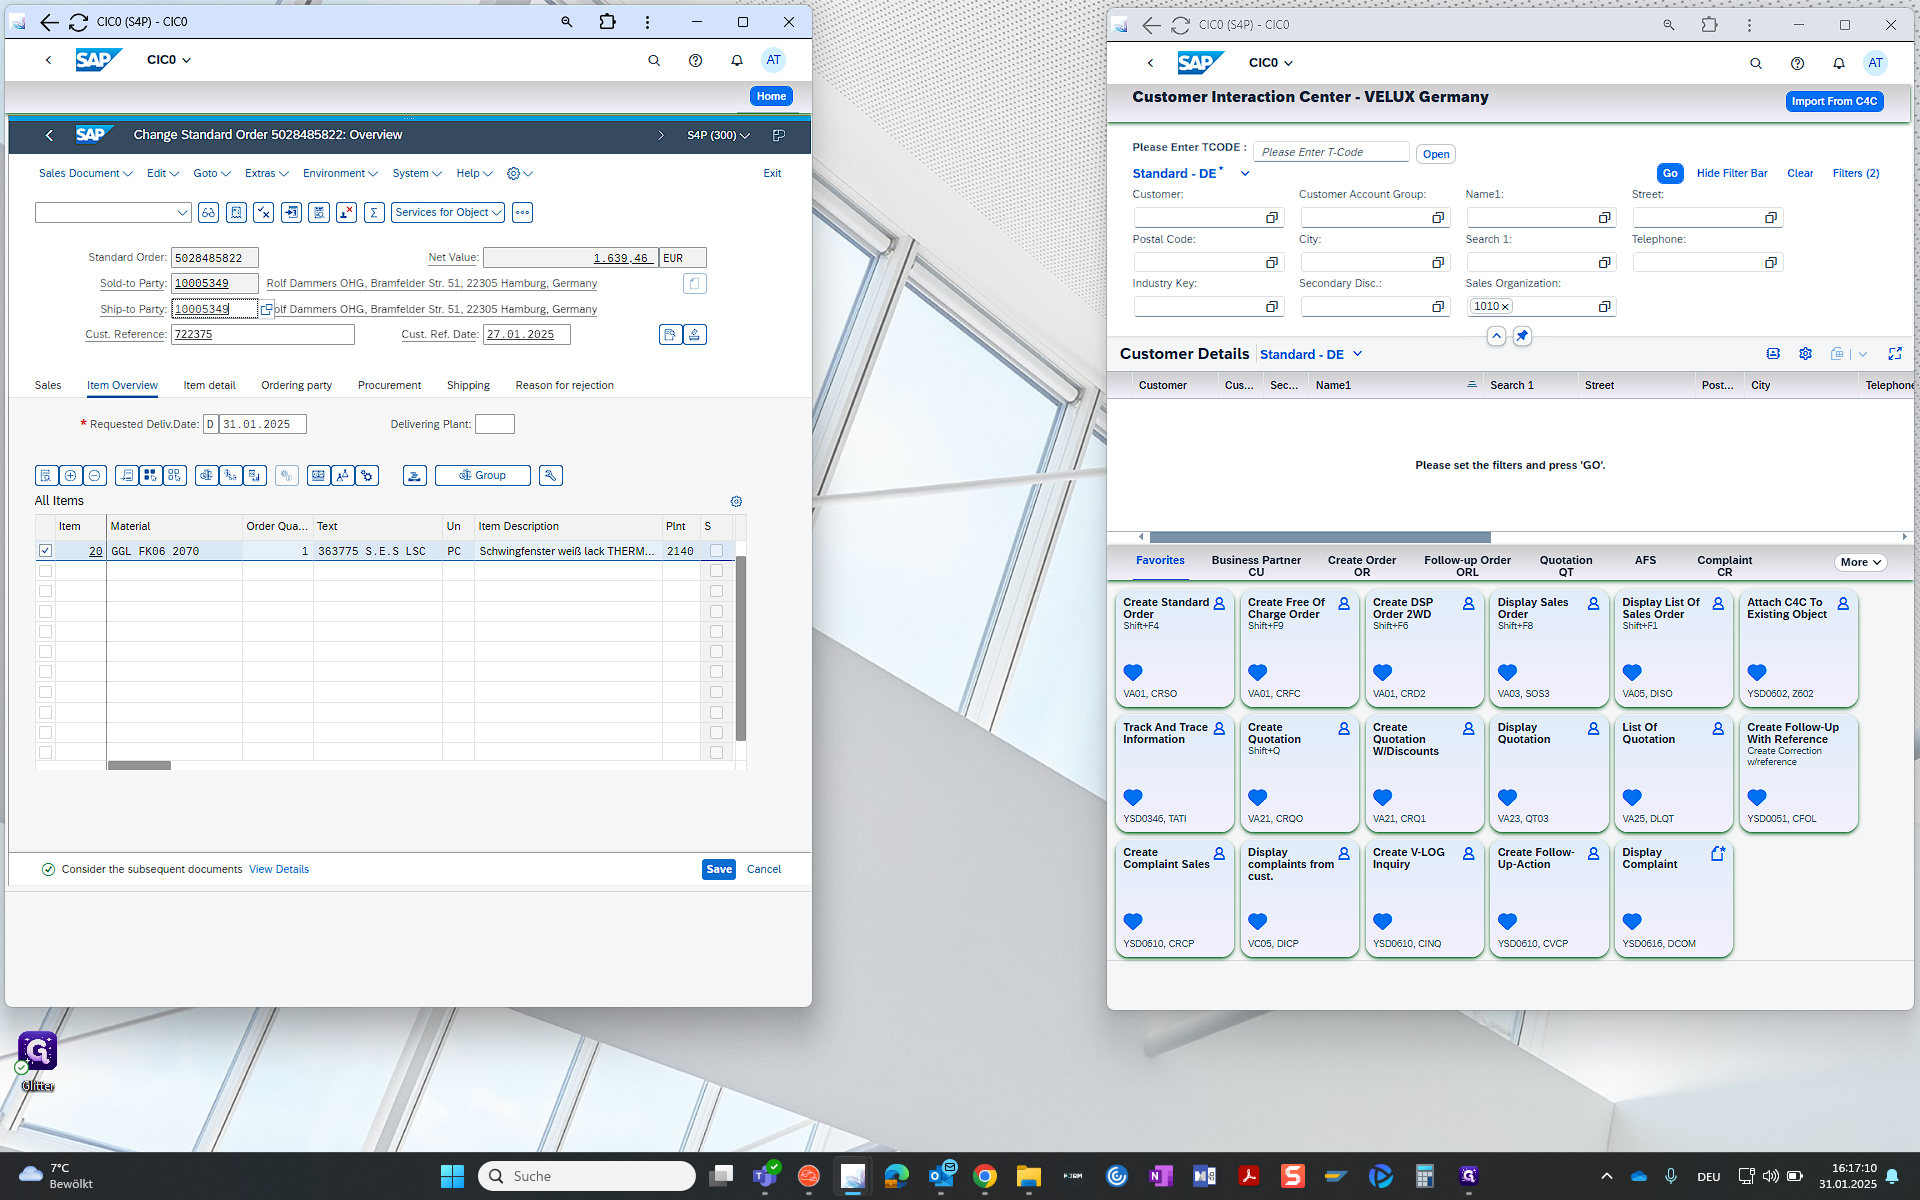The image size is (1920, 1200).
Task: Click search magnifier in left CIC0 SAP header
Action: (654, 60)
